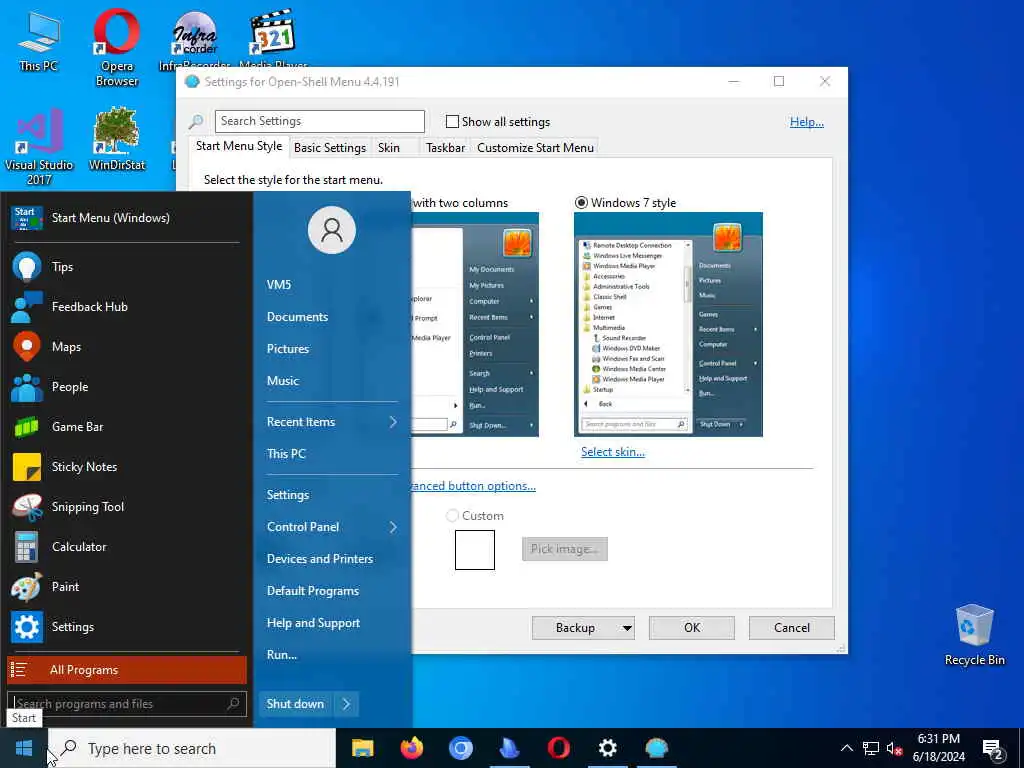The height and width of the screenshot is (768, 1024).
Task: Launch Feedback Hub from start menu
Action: point(124,306)
